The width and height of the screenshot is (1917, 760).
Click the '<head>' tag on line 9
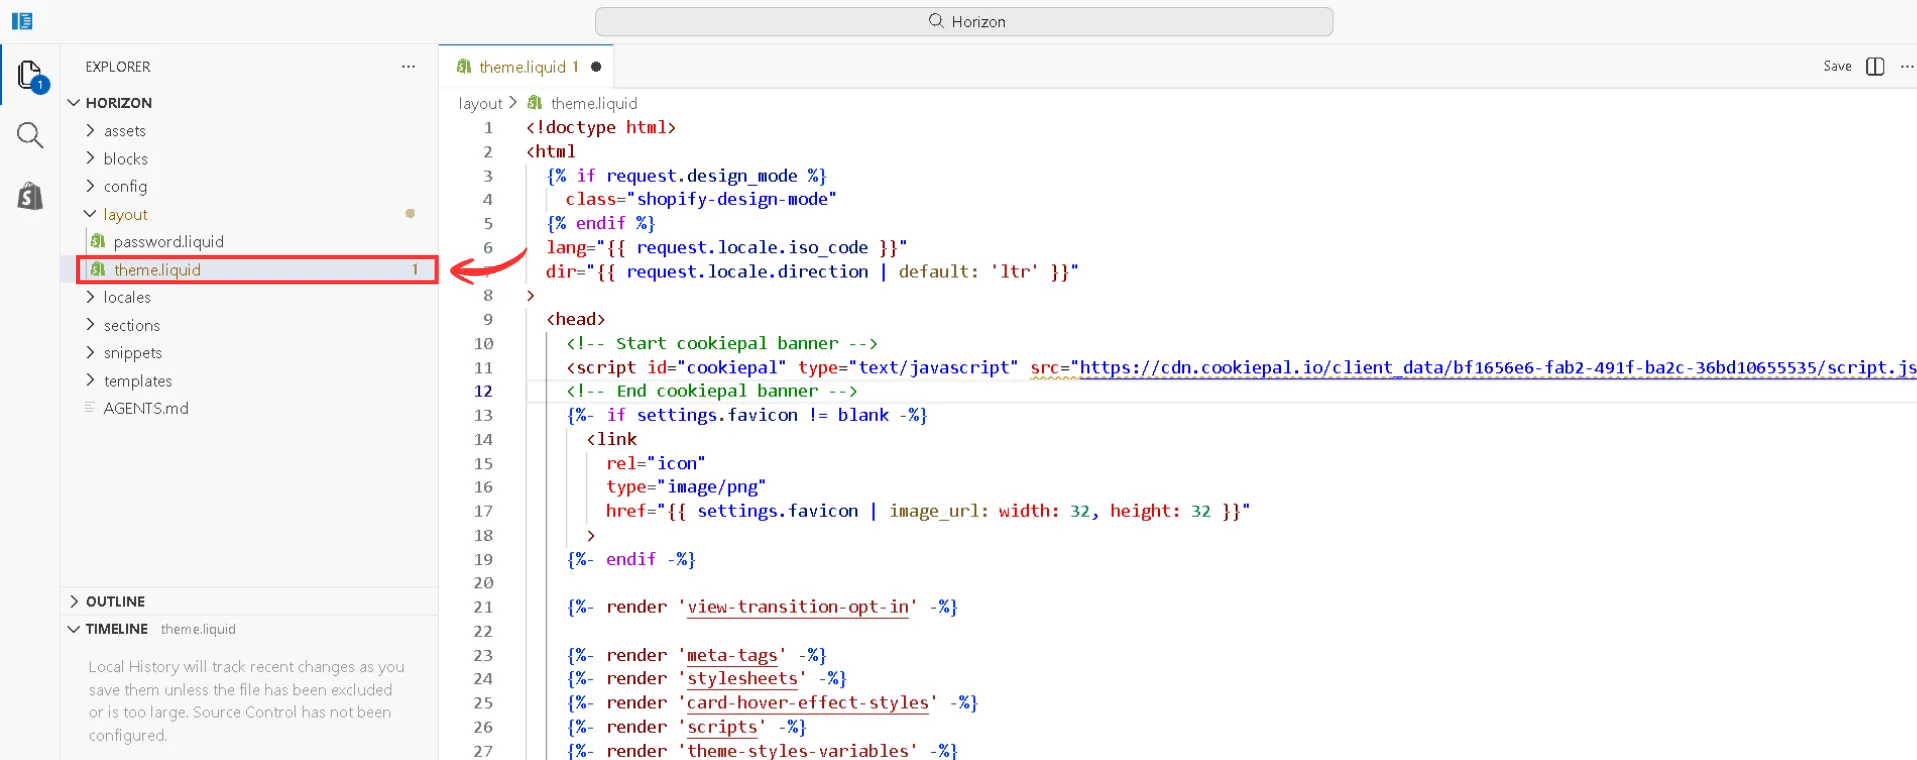click(x=576, y=319)
